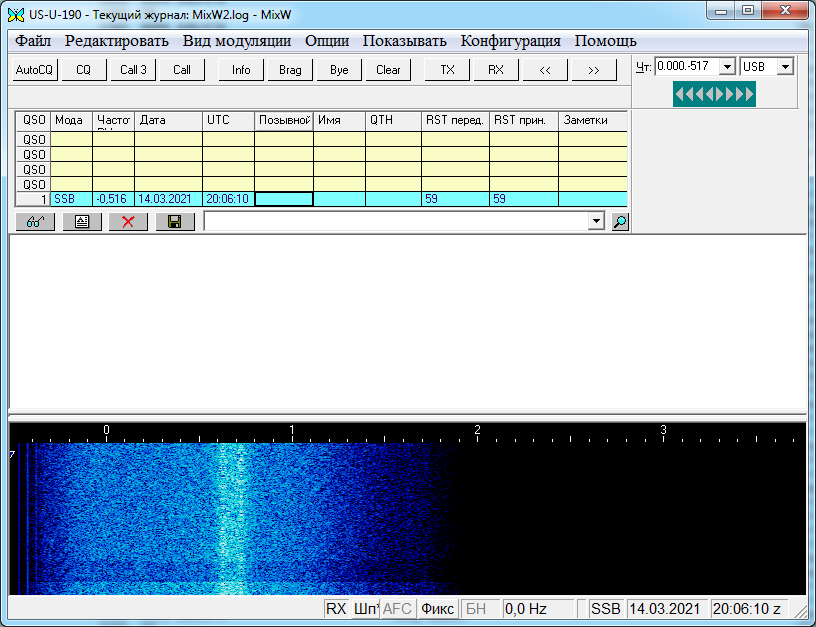Click the notes card icon button

tap(82, 222)
